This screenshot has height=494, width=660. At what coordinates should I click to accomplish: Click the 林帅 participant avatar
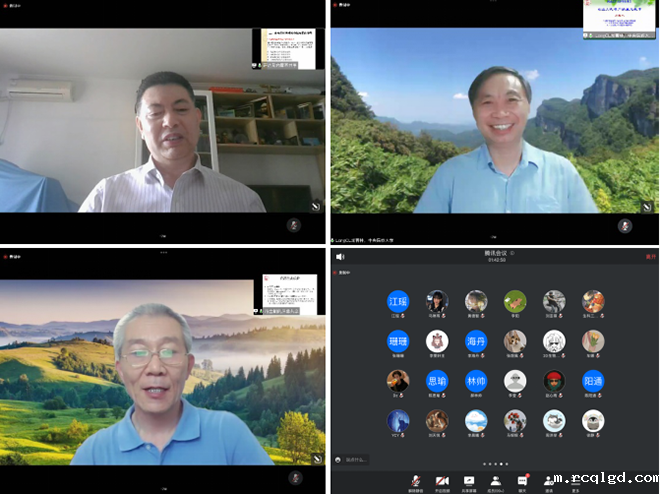pos(476,381)
